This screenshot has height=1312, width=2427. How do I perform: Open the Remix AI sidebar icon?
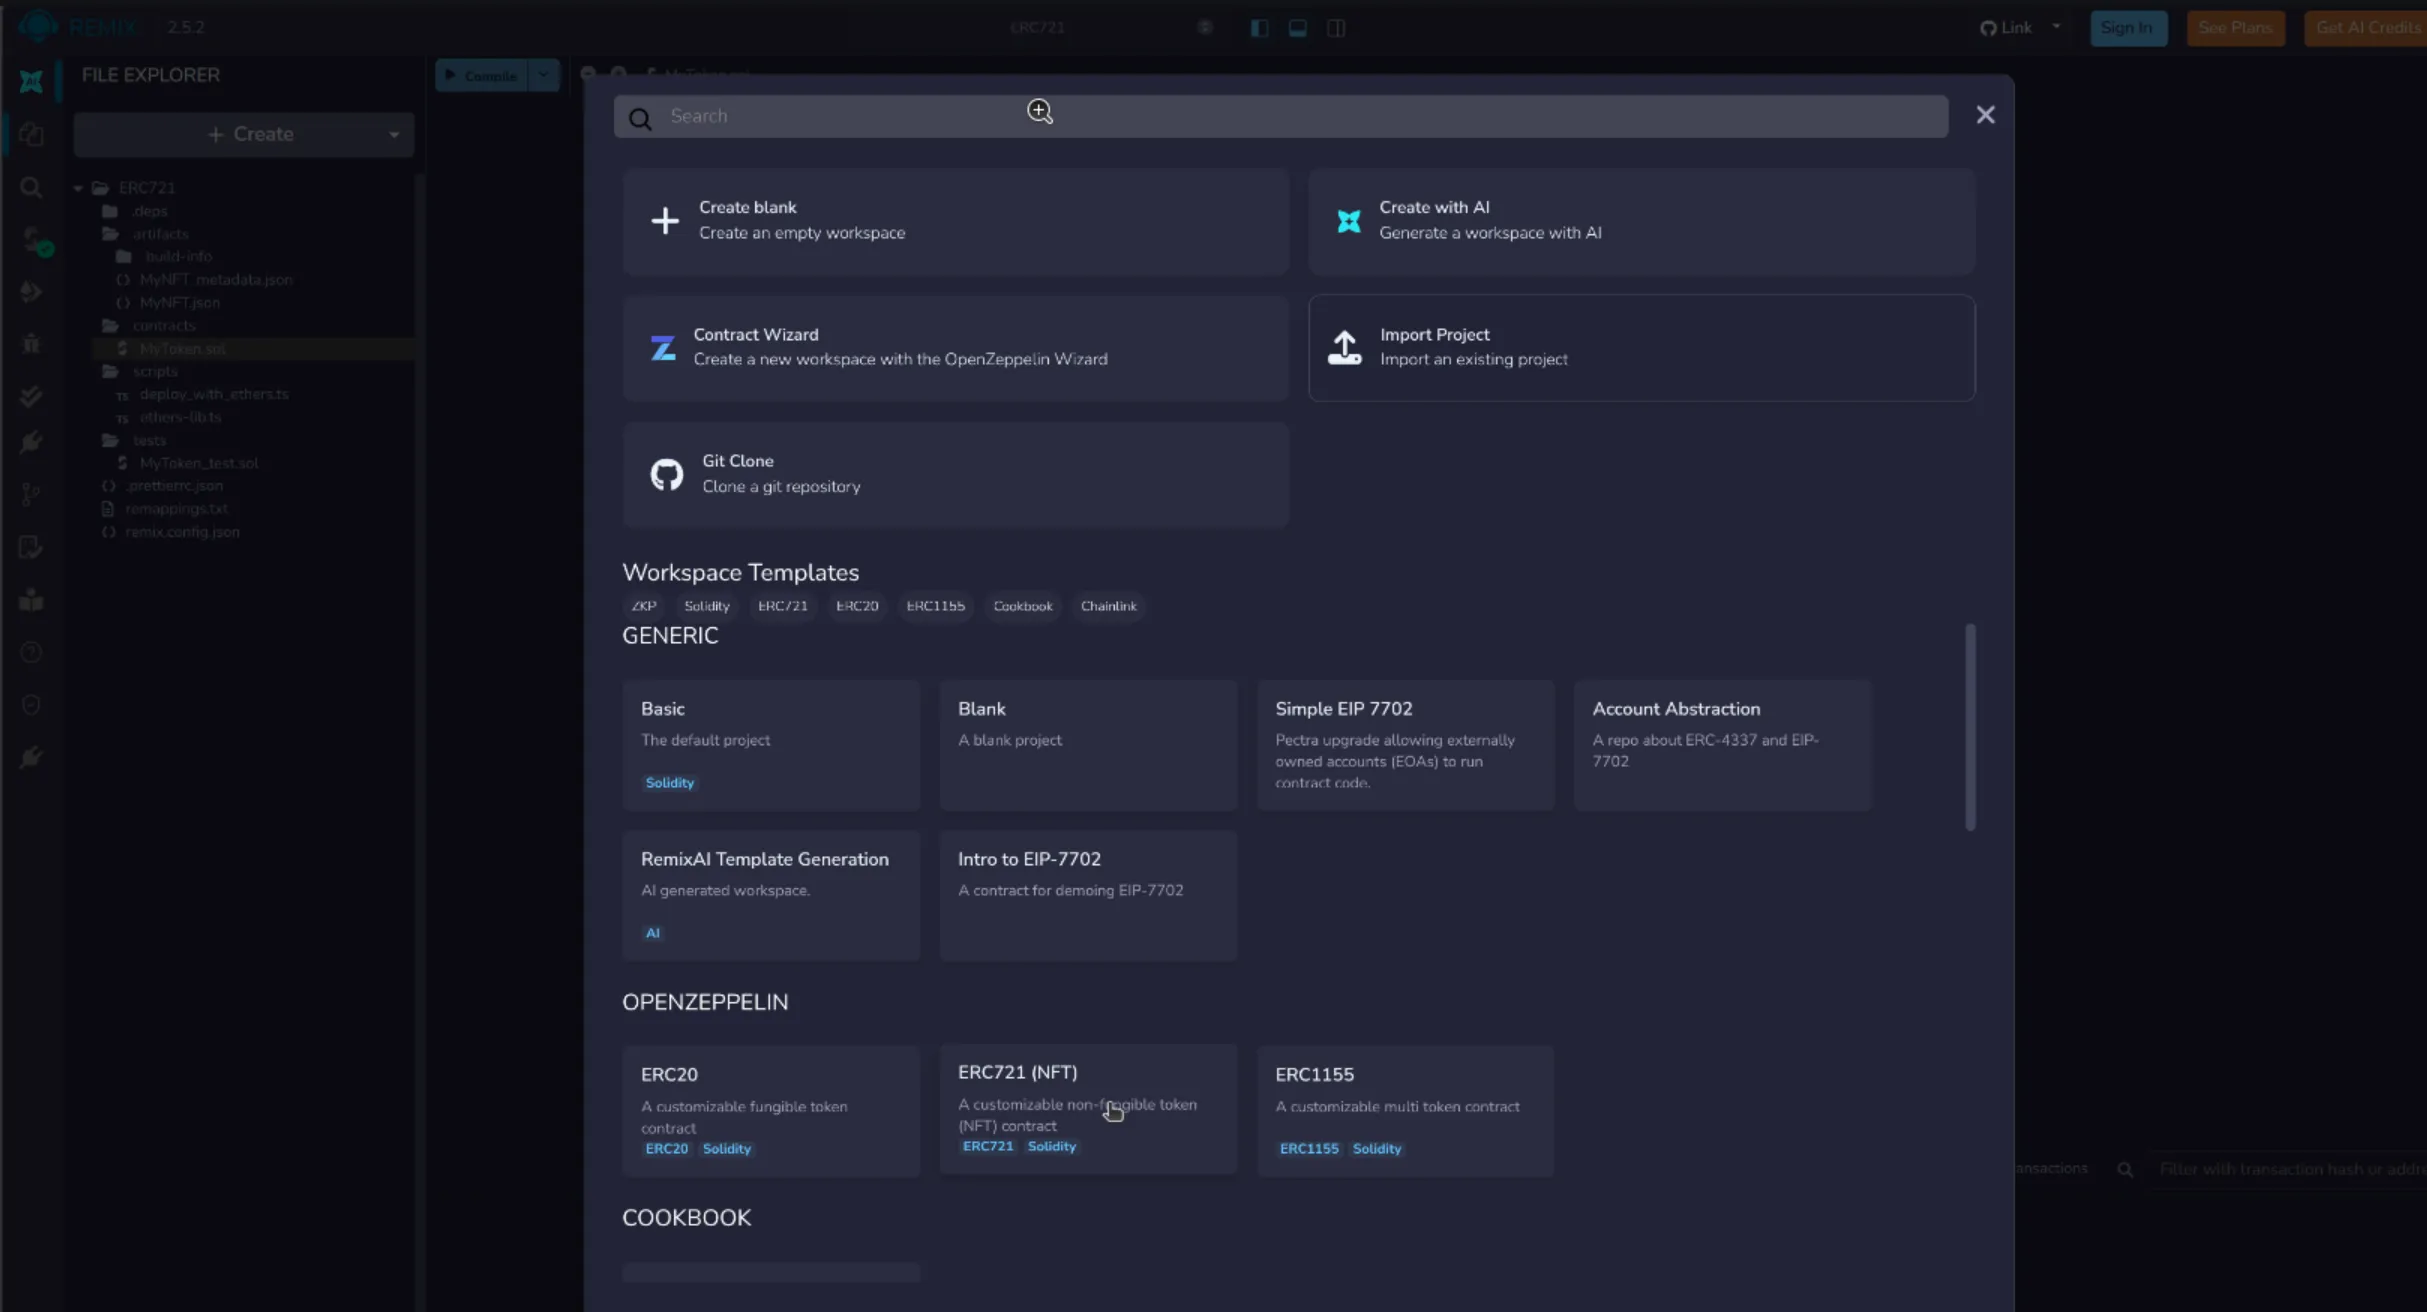(31, 81)
